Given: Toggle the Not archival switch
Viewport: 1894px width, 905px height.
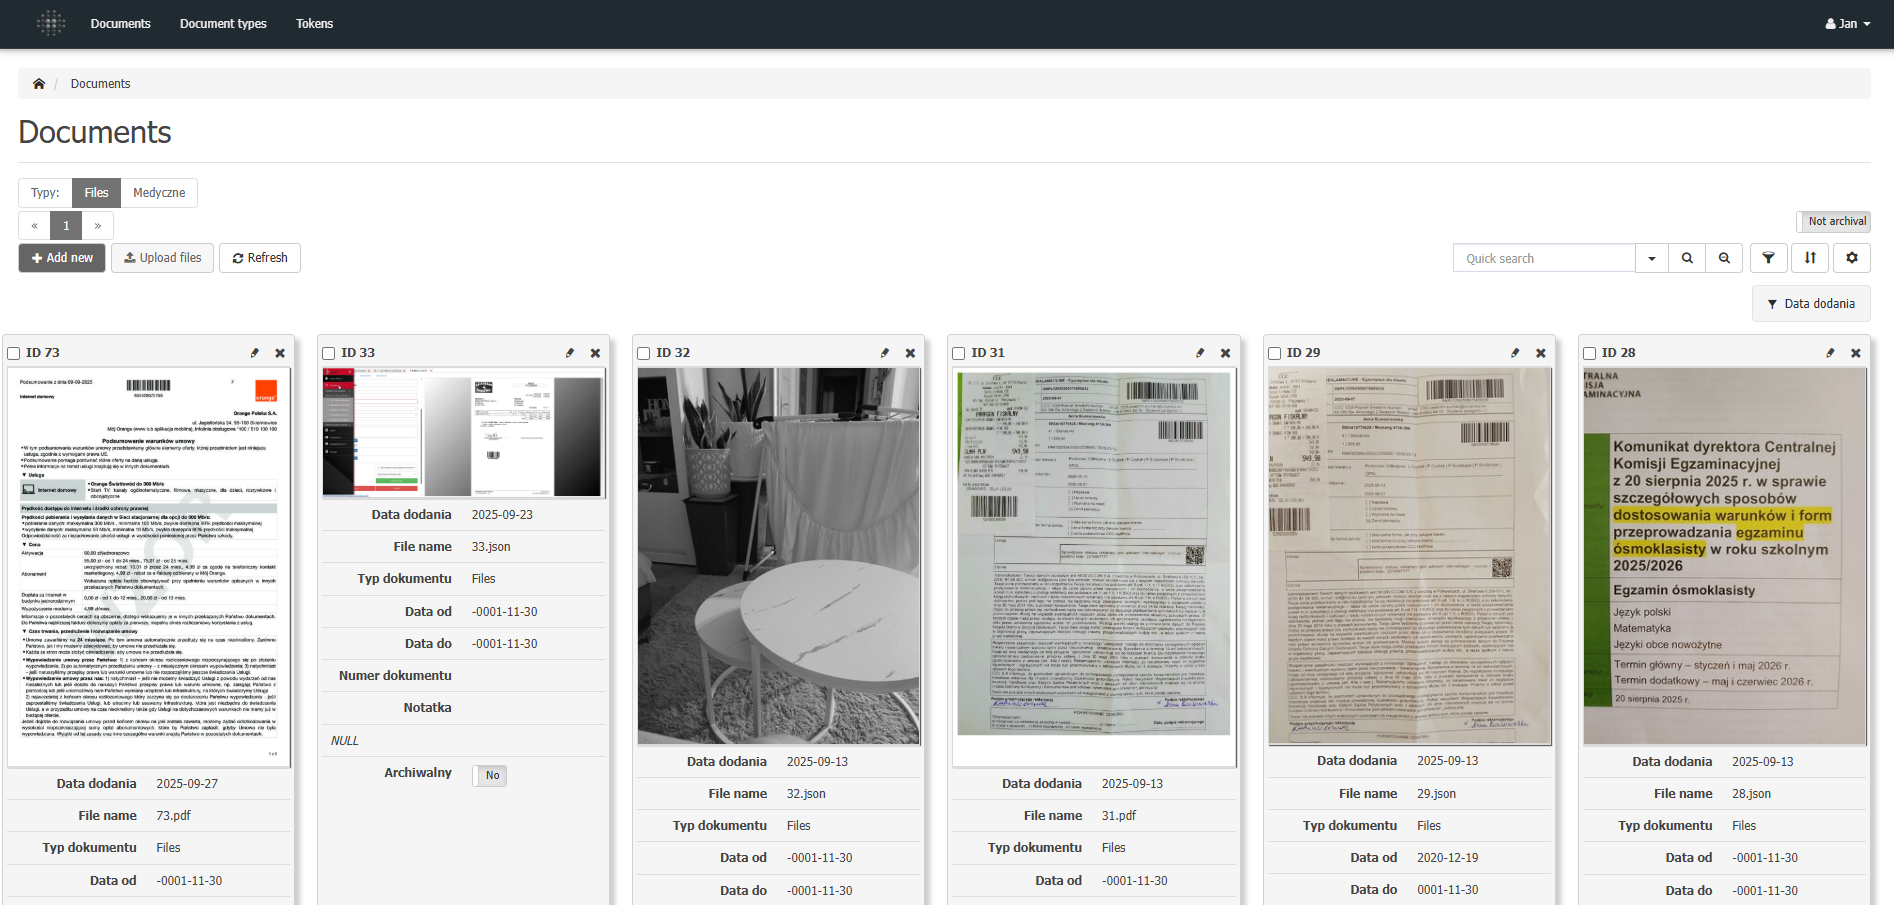Looking at the screenshot, I should [1833, 222].
